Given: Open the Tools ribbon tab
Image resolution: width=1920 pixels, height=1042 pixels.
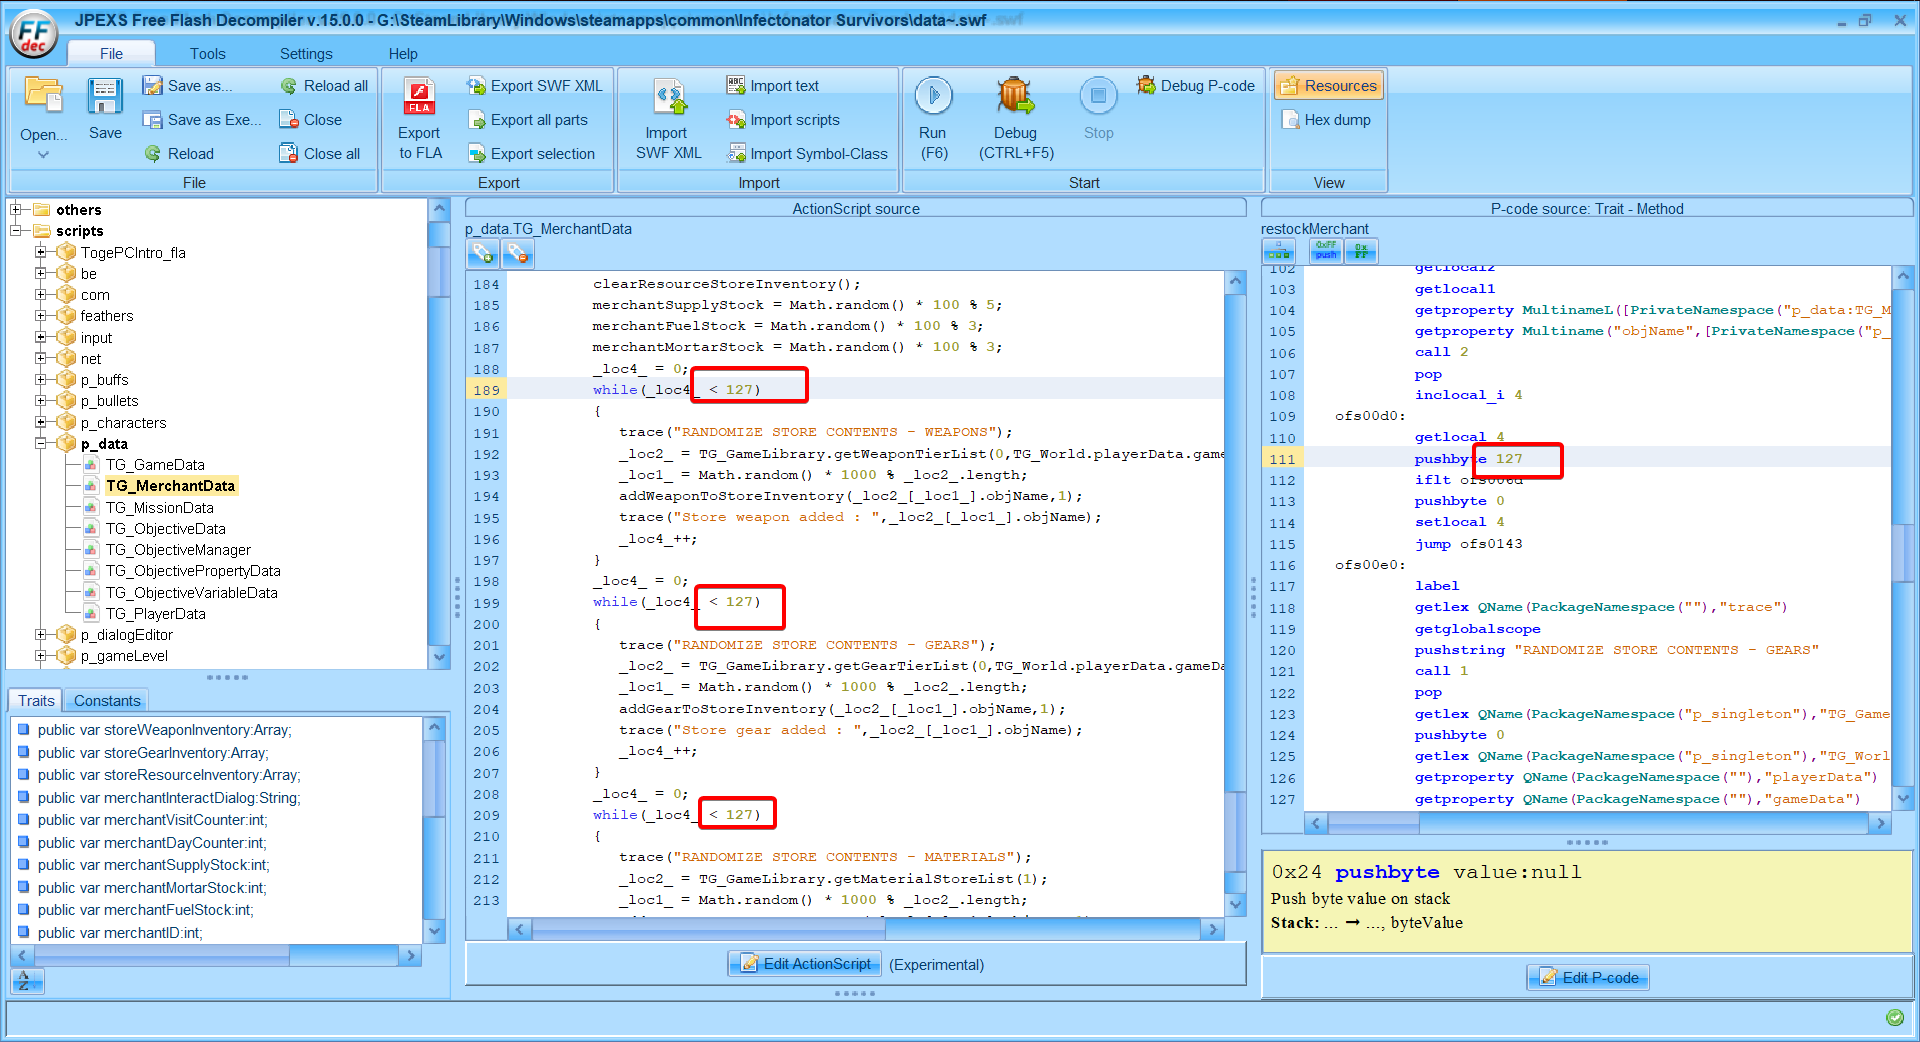Looking at the screenshot, I should (x=208, y=54).
